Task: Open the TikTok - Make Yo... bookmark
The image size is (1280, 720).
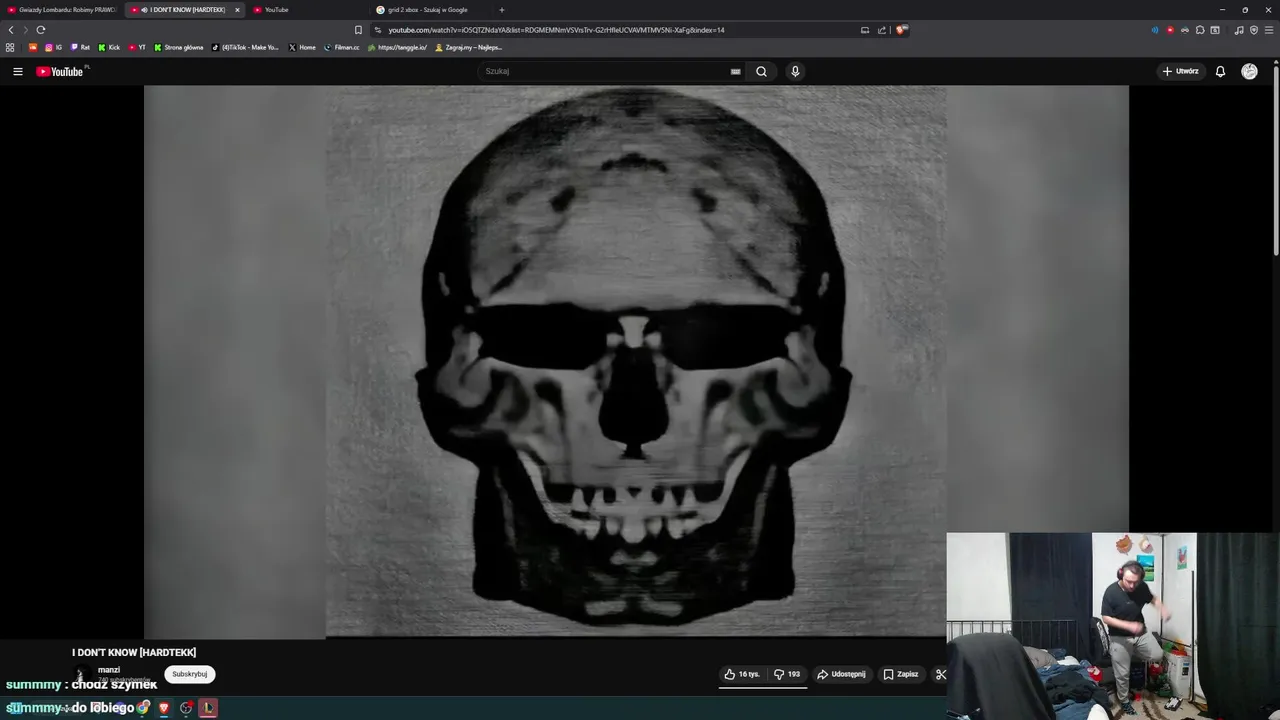Action: pyautogui.click(x=245, y=47)
